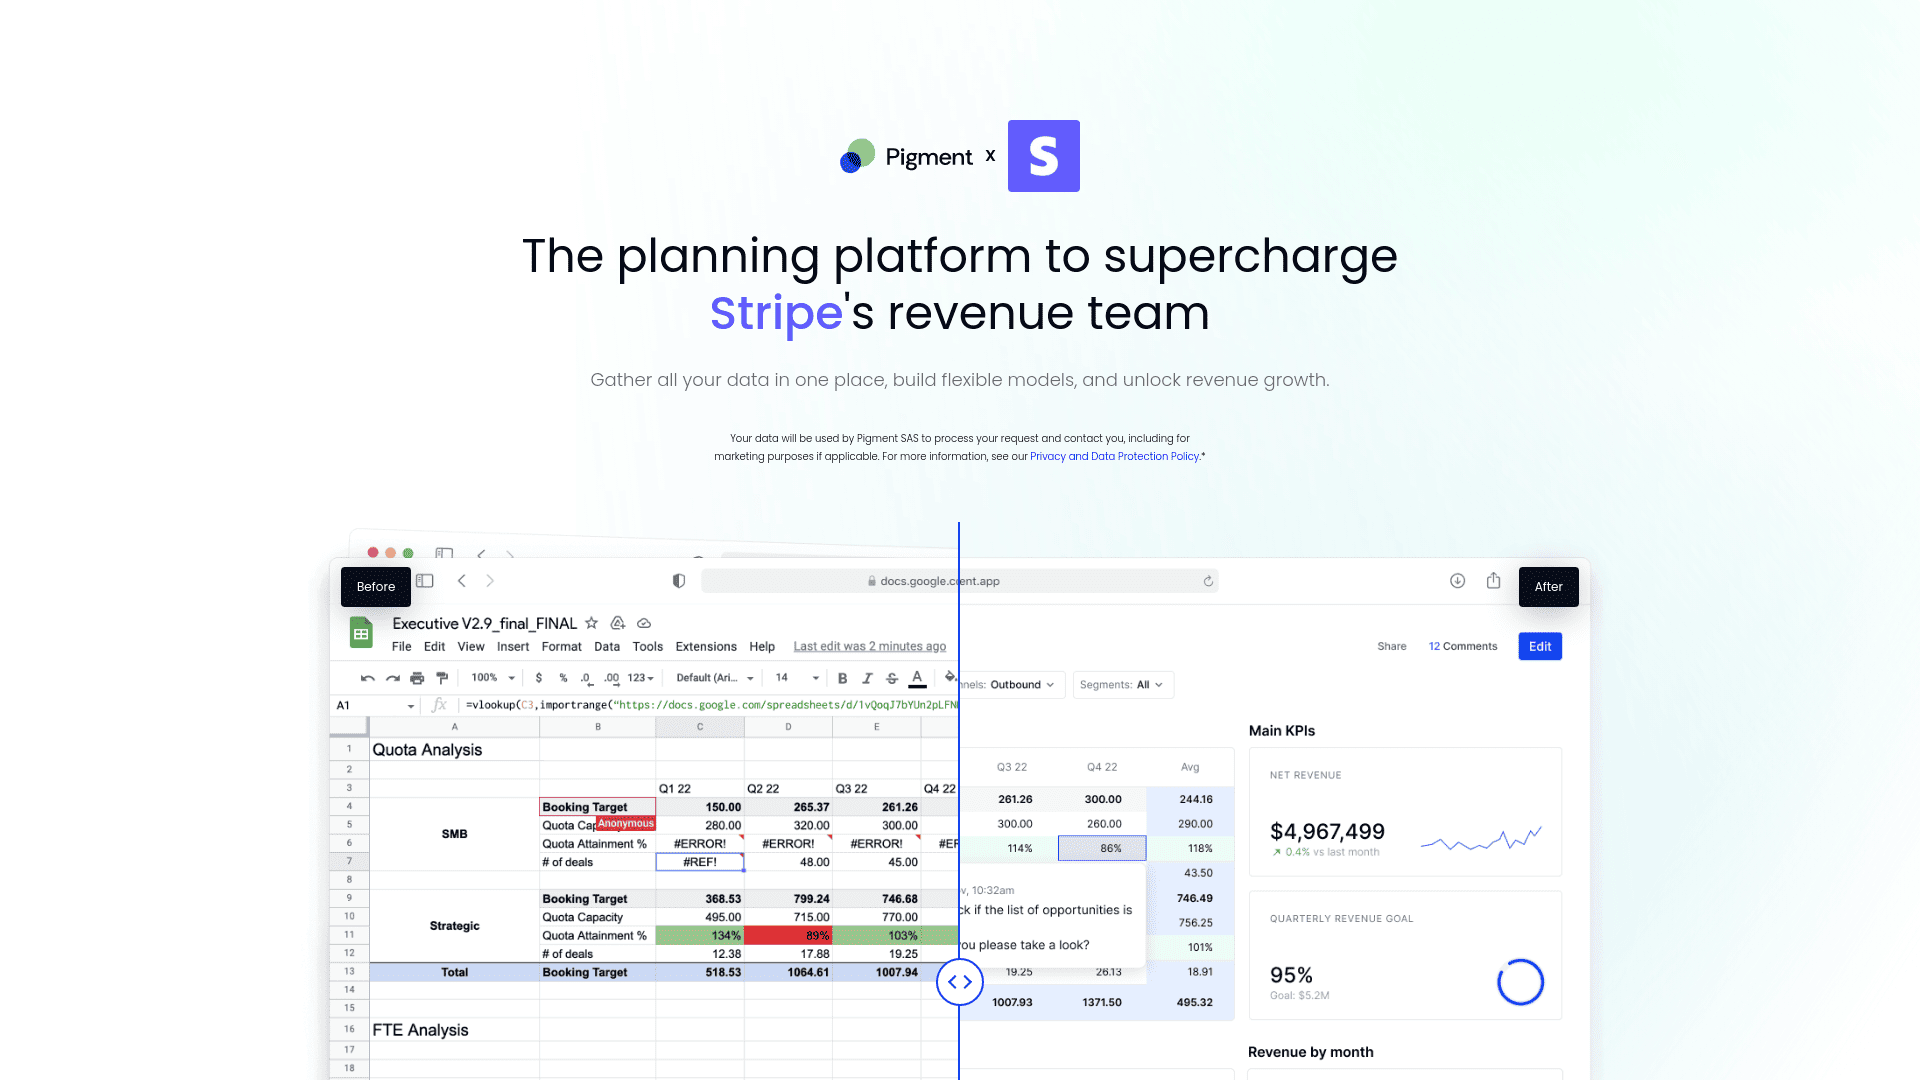Click the privacy shield icon in browser toolbar
The height and width of the screenshot is (1080, 1920).
pos(679,581)
